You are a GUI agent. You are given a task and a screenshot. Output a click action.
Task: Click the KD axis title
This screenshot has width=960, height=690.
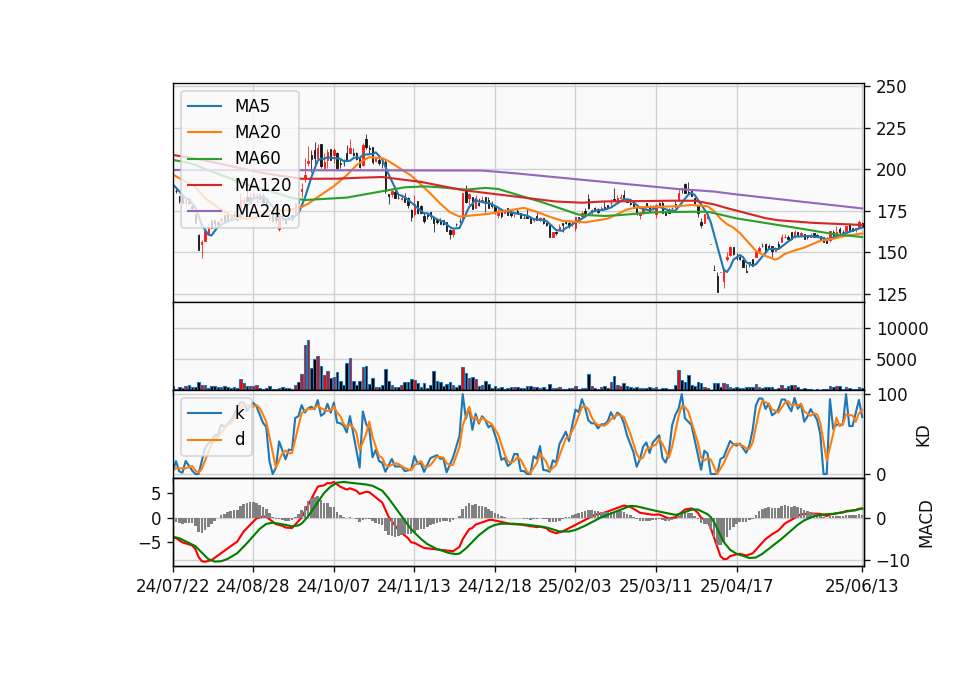tap(923, 436)
